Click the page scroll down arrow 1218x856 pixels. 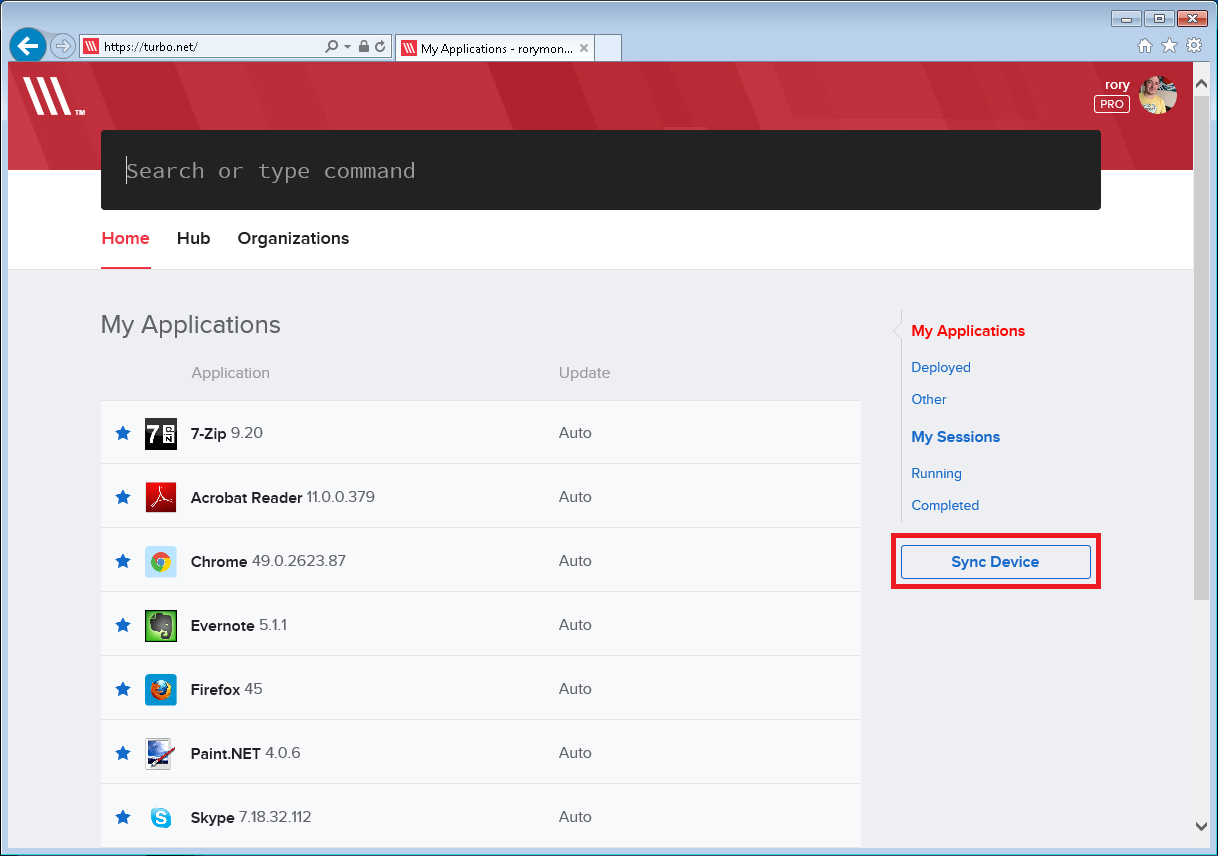(x=1201, y=826)
